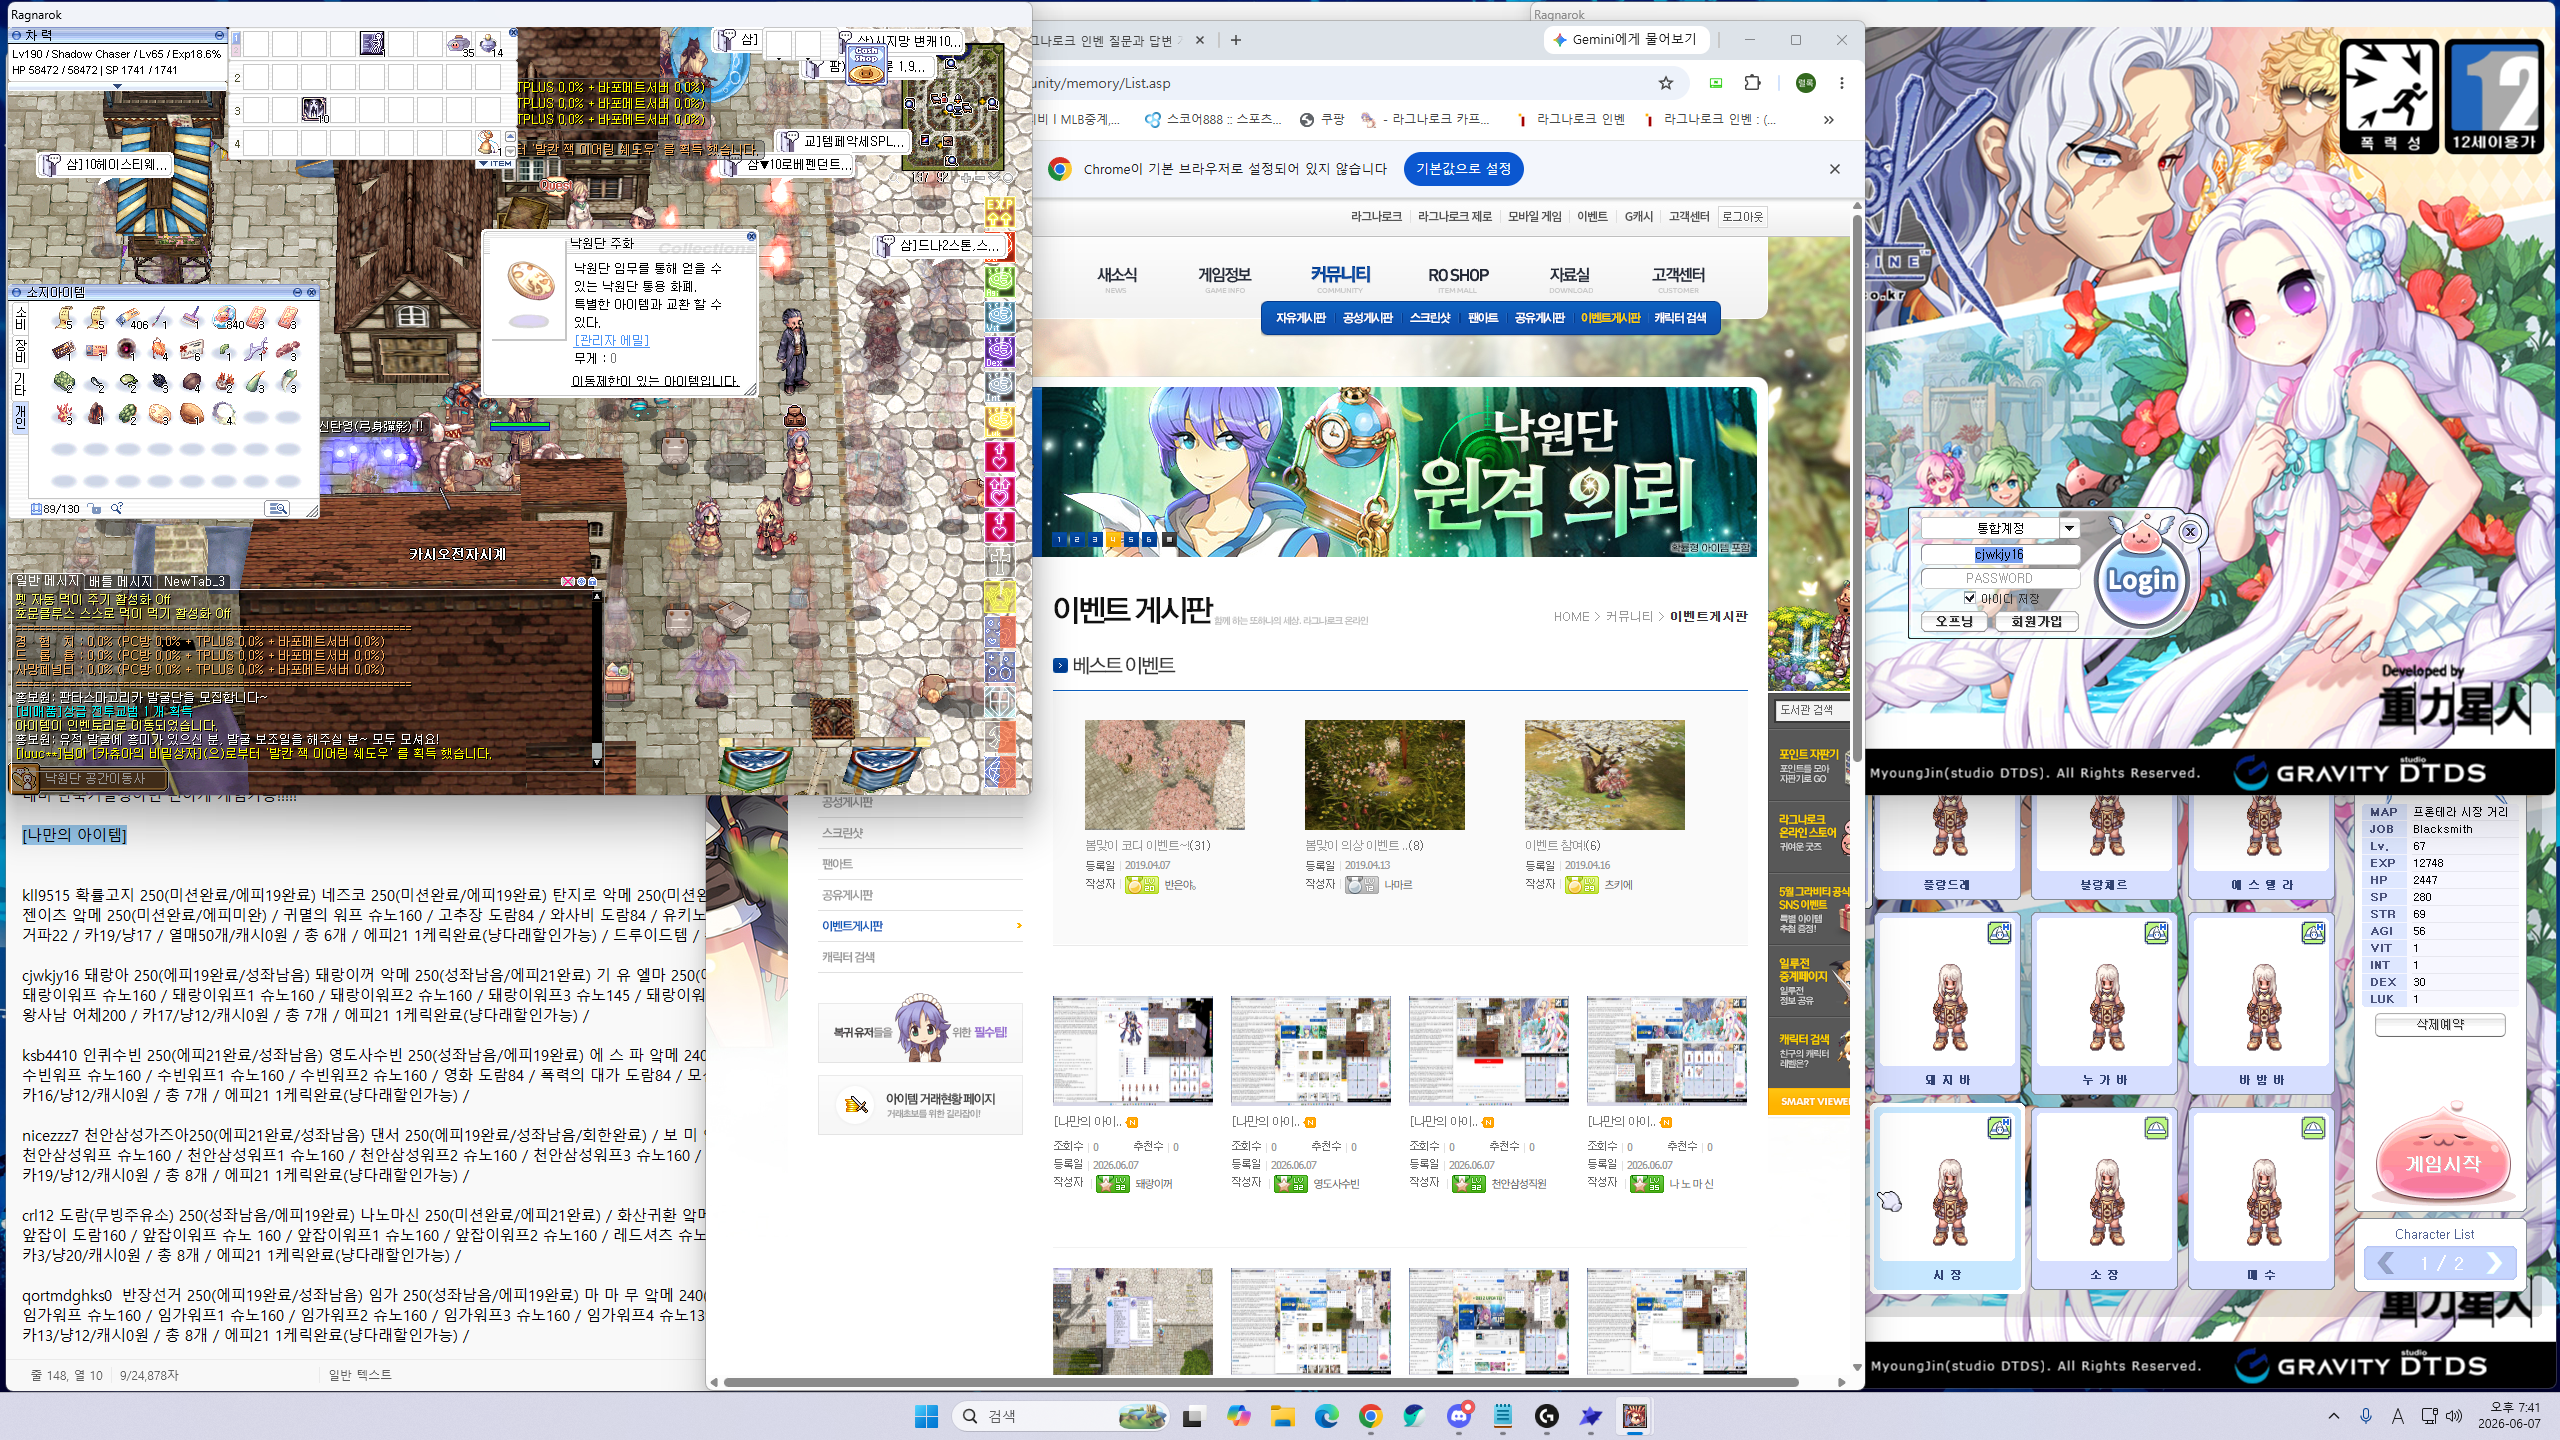Click the 삭제예약 button
This screenshot has width=2560, height=1440.
2439,1025
